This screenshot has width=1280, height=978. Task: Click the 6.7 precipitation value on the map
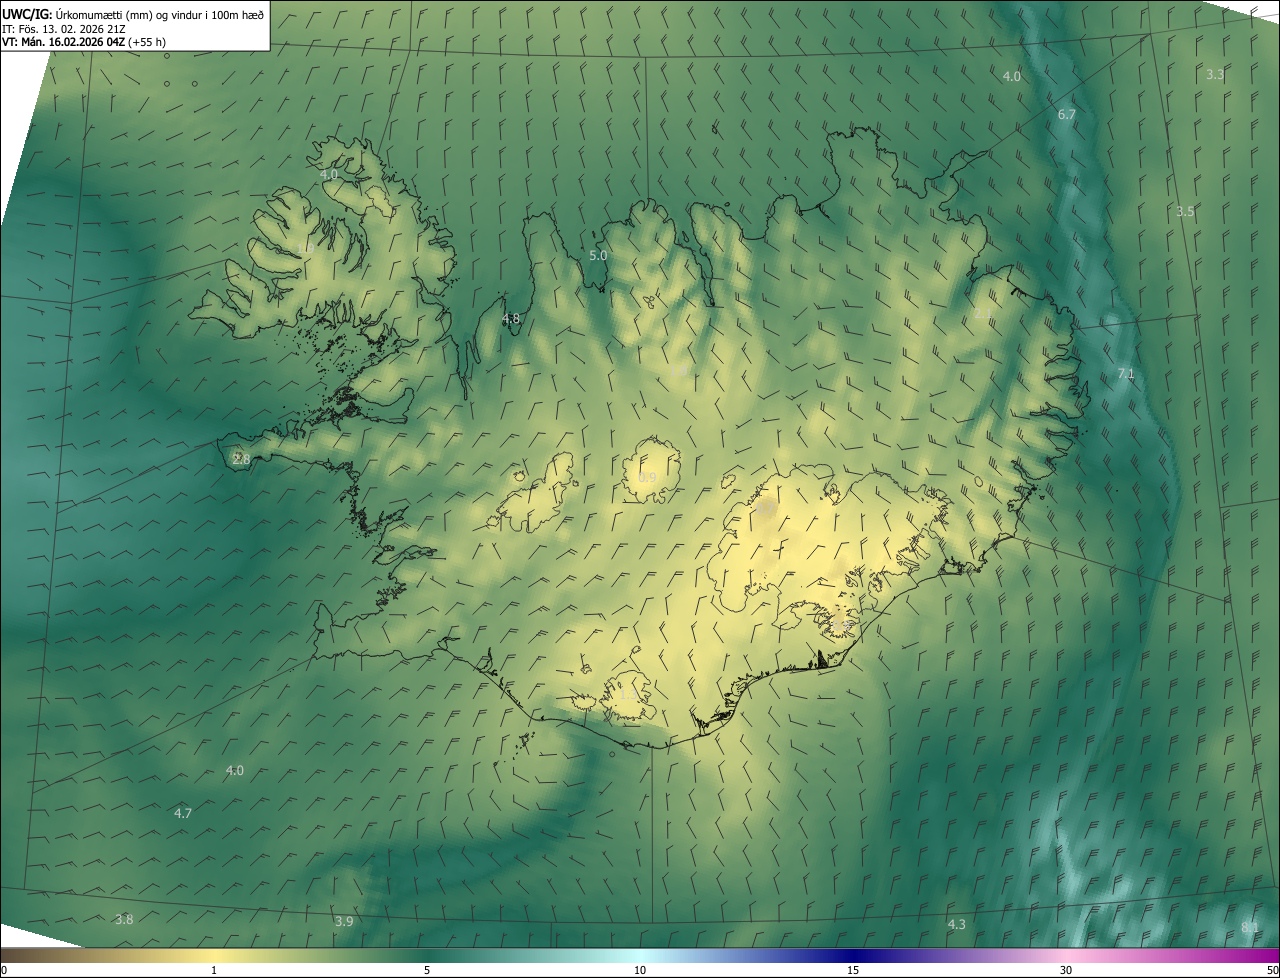1067,114
